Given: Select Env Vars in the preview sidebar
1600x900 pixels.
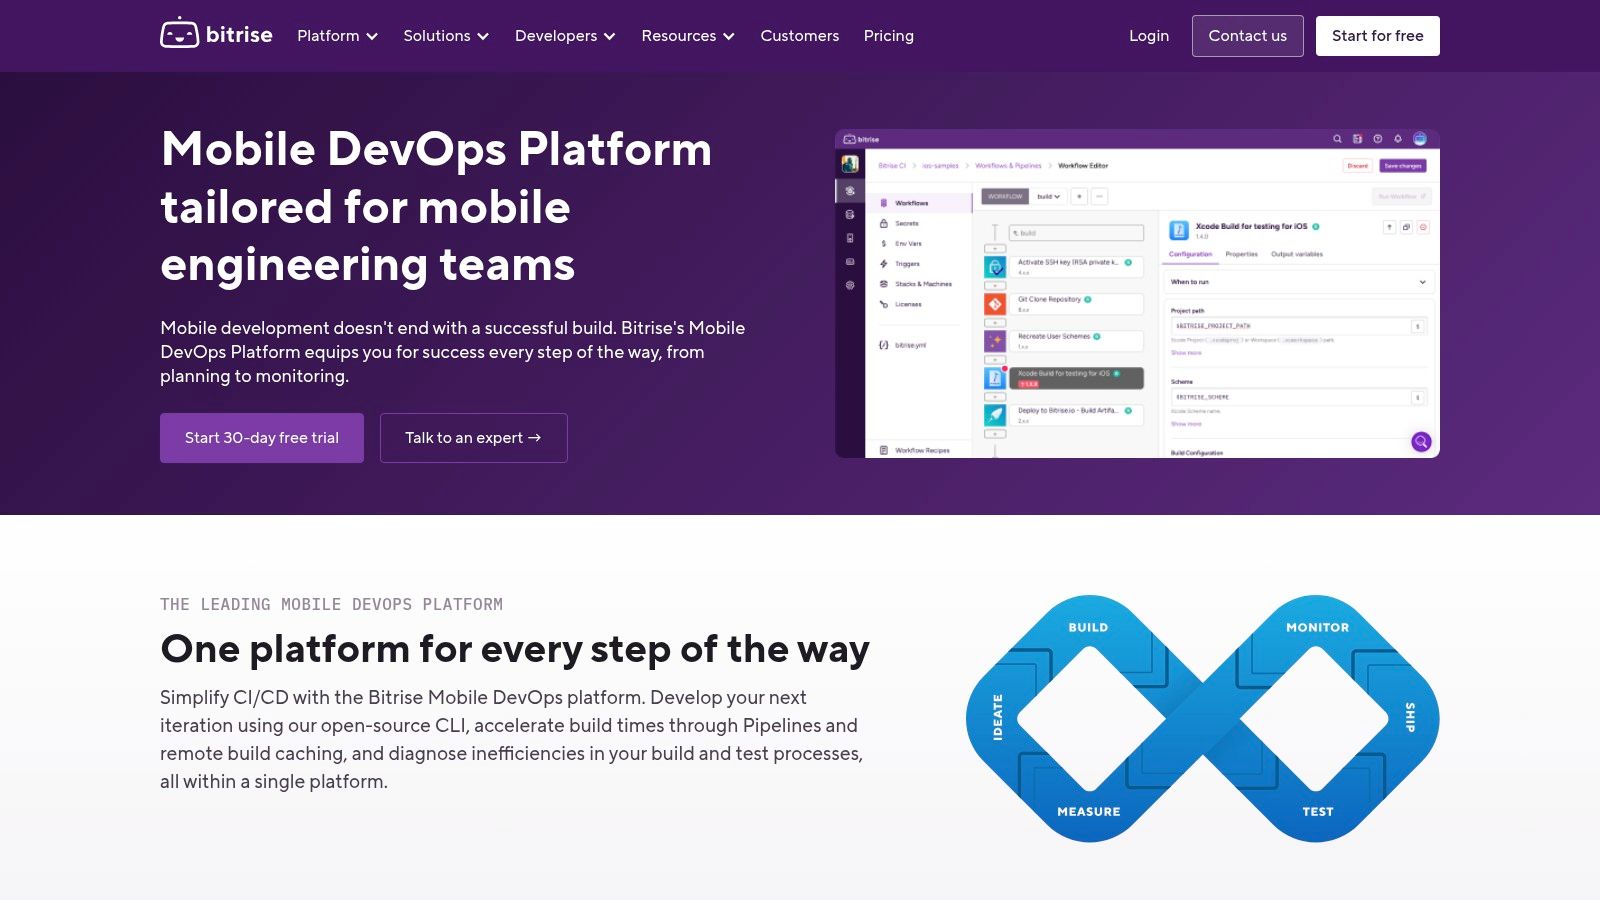Looking at the screenshot, I should tap(901, 244).
